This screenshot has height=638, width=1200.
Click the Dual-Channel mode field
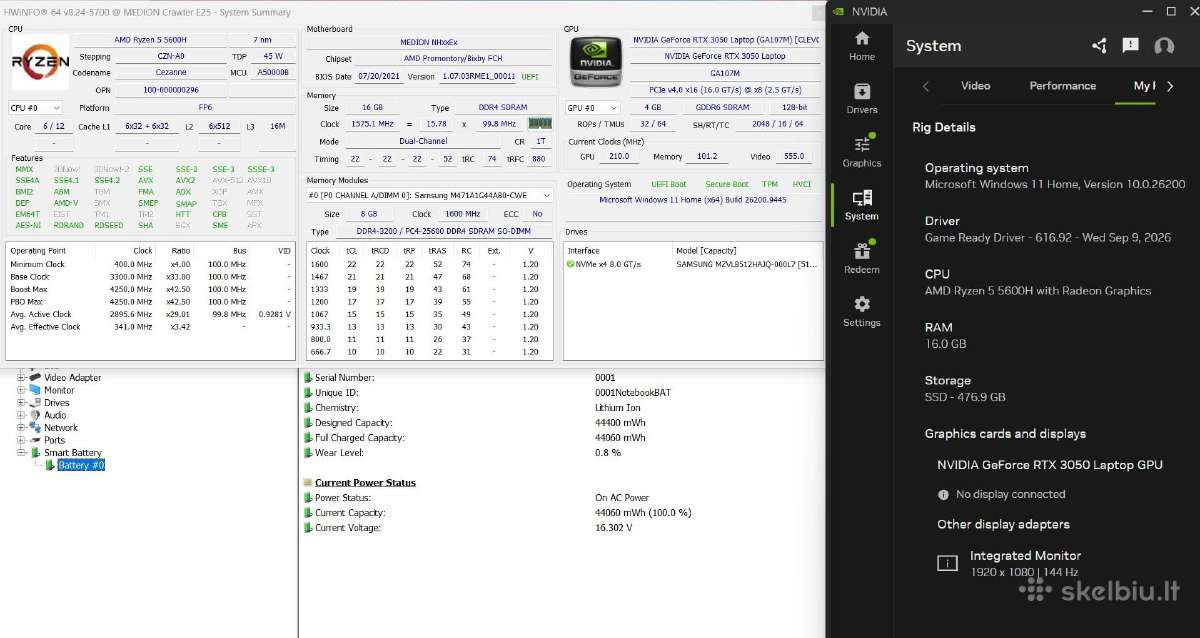(x=424, y=141)
